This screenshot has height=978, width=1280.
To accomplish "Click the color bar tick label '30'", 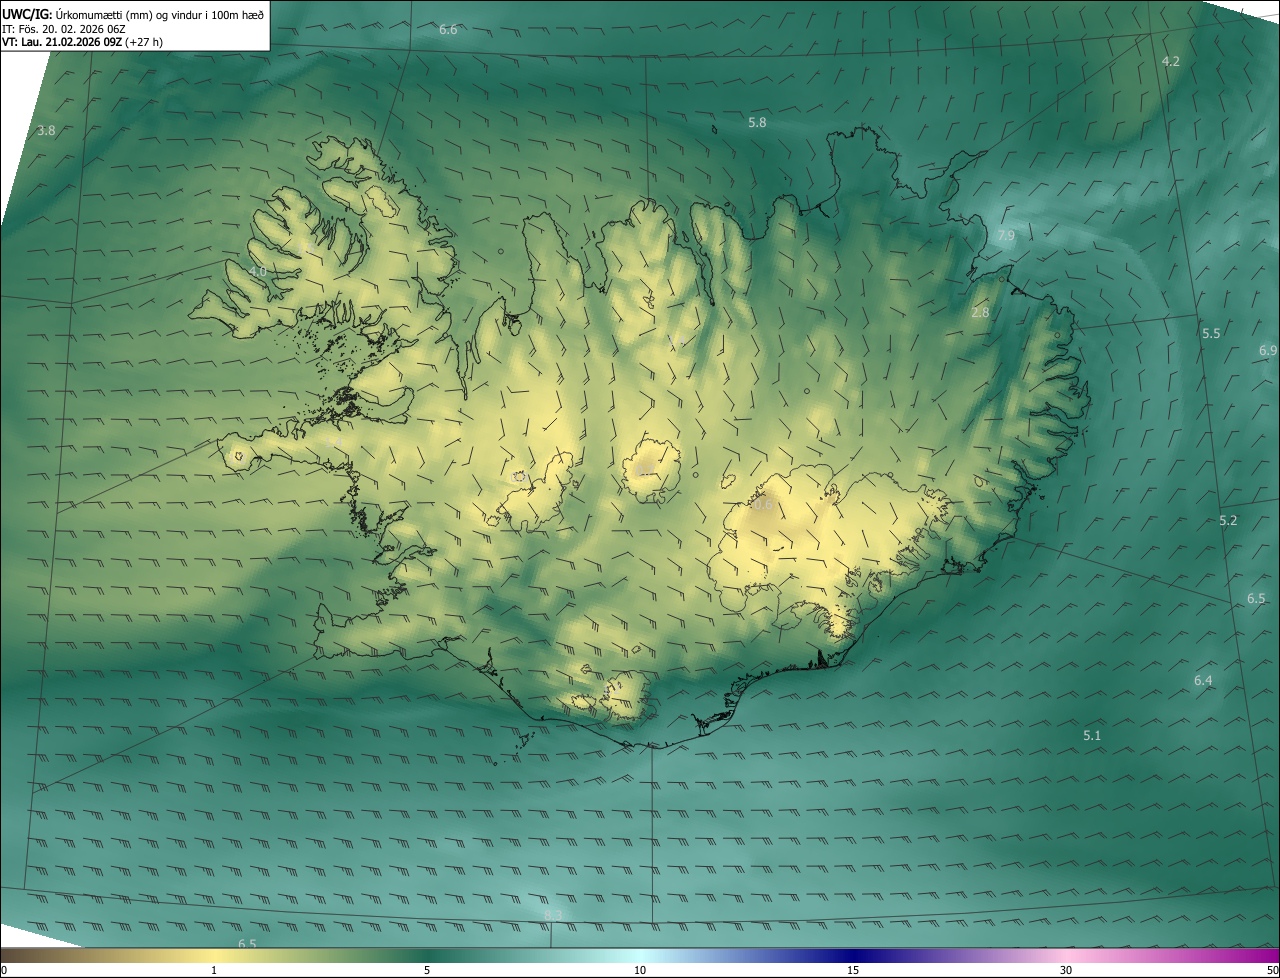I will click(x=1066, y=970).
